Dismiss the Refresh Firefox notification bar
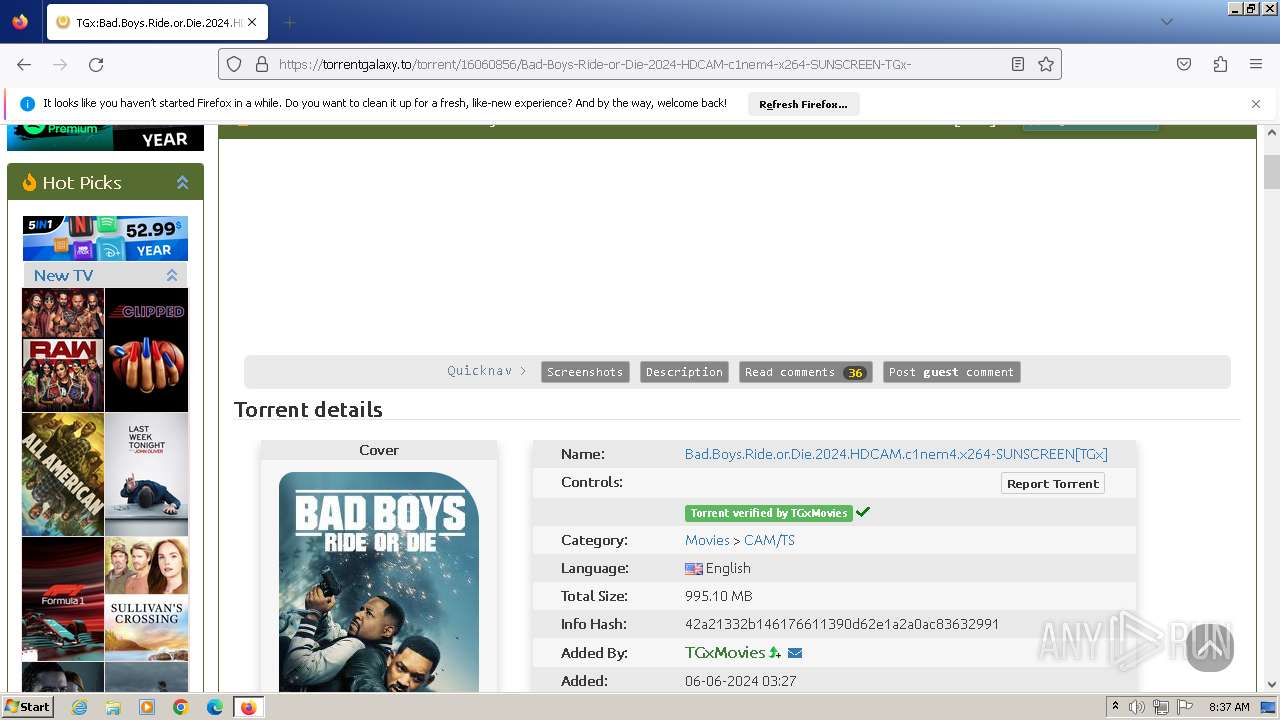Viewport: 1280px width, 720px height. 1256,104
